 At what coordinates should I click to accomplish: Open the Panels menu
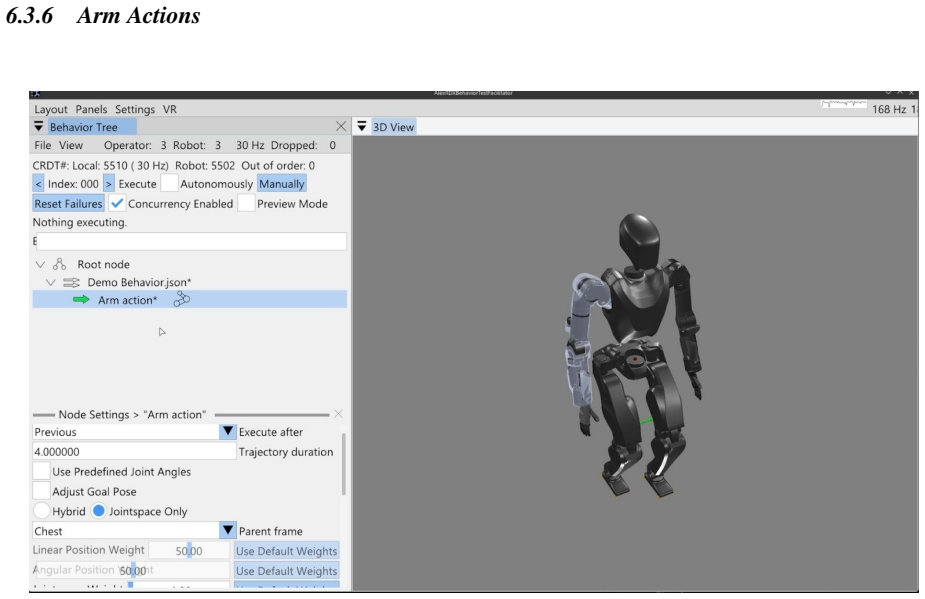coord(91,109)
